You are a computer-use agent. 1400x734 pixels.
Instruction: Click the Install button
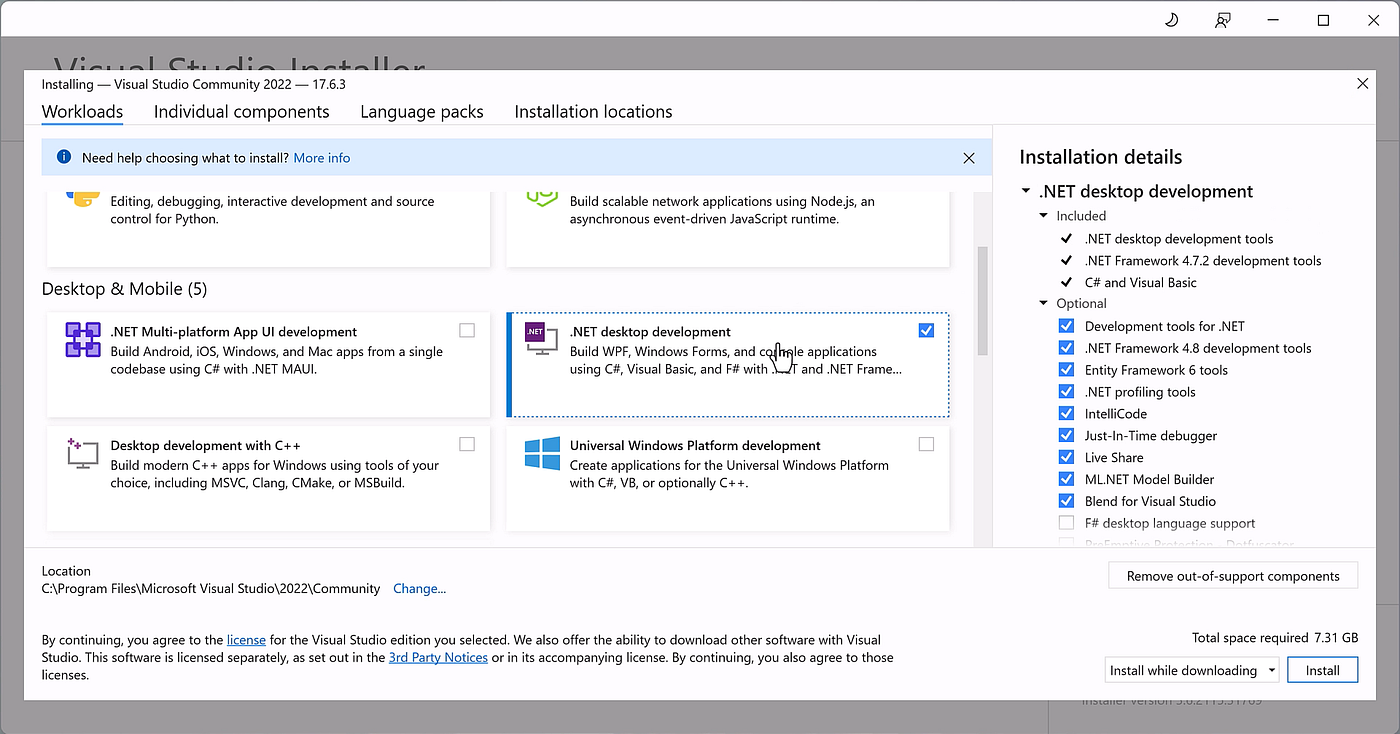(x=1322, y=670)
